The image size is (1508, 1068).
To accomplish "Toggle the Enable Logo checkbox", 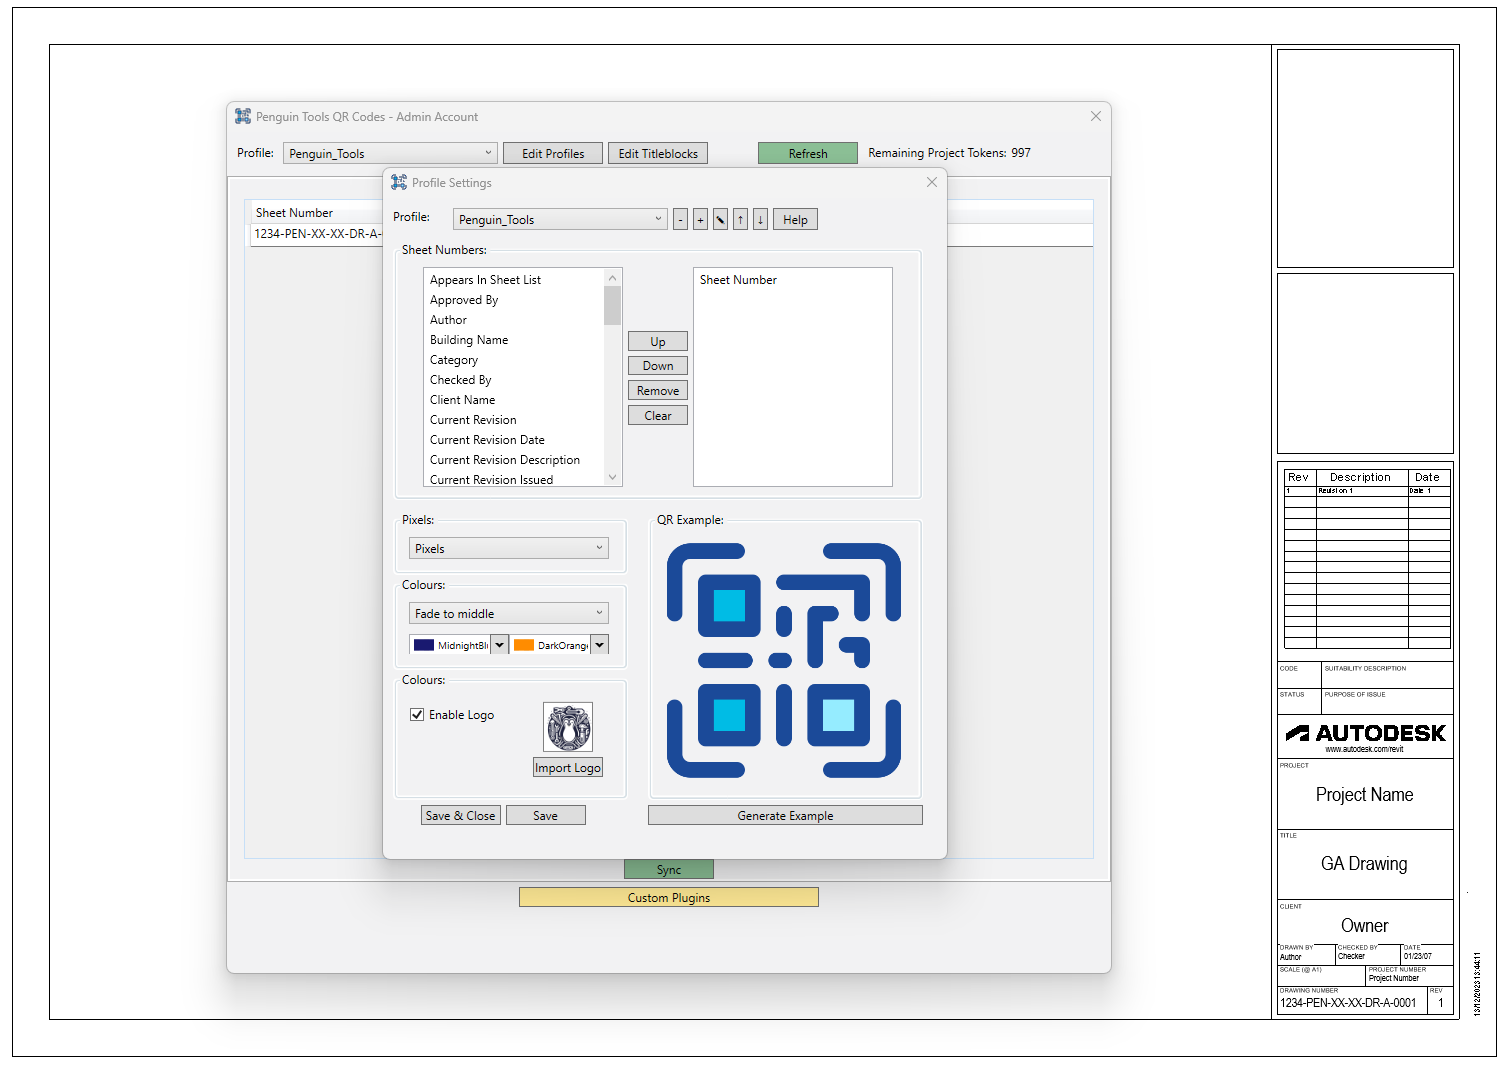I will [x=417, y=715].
